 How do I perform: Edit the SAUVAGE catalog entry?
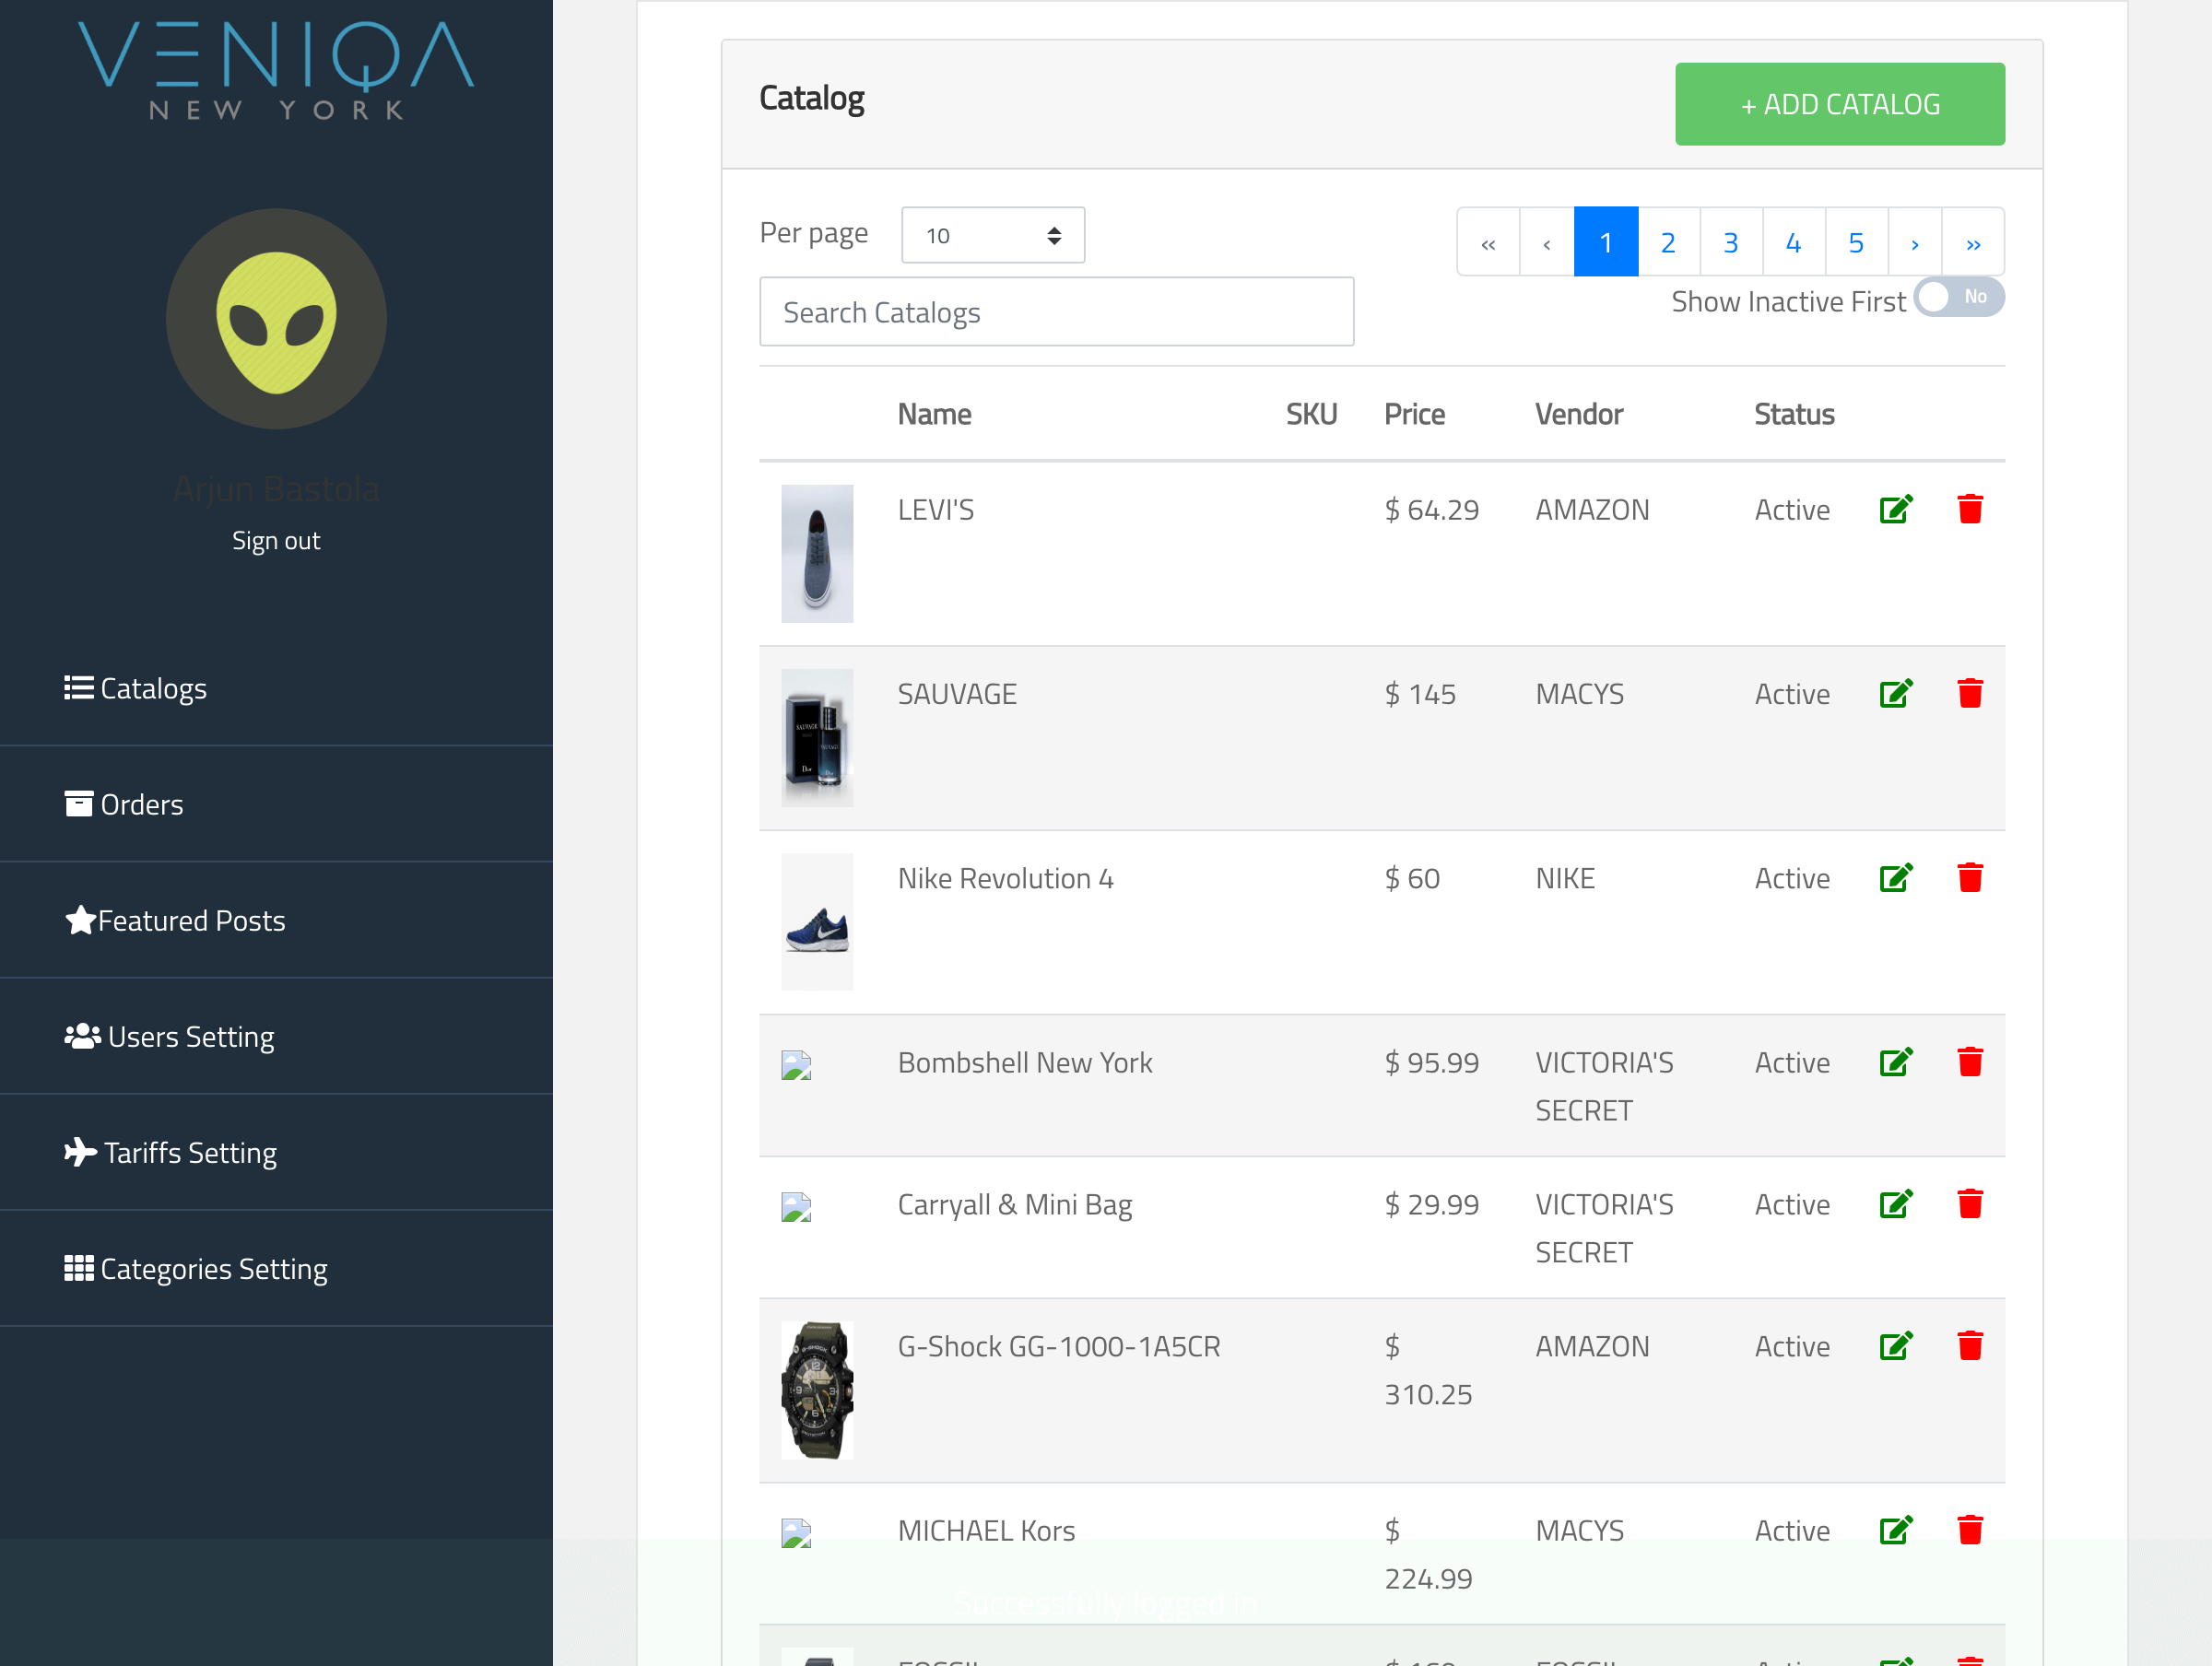pos(1896,694)
